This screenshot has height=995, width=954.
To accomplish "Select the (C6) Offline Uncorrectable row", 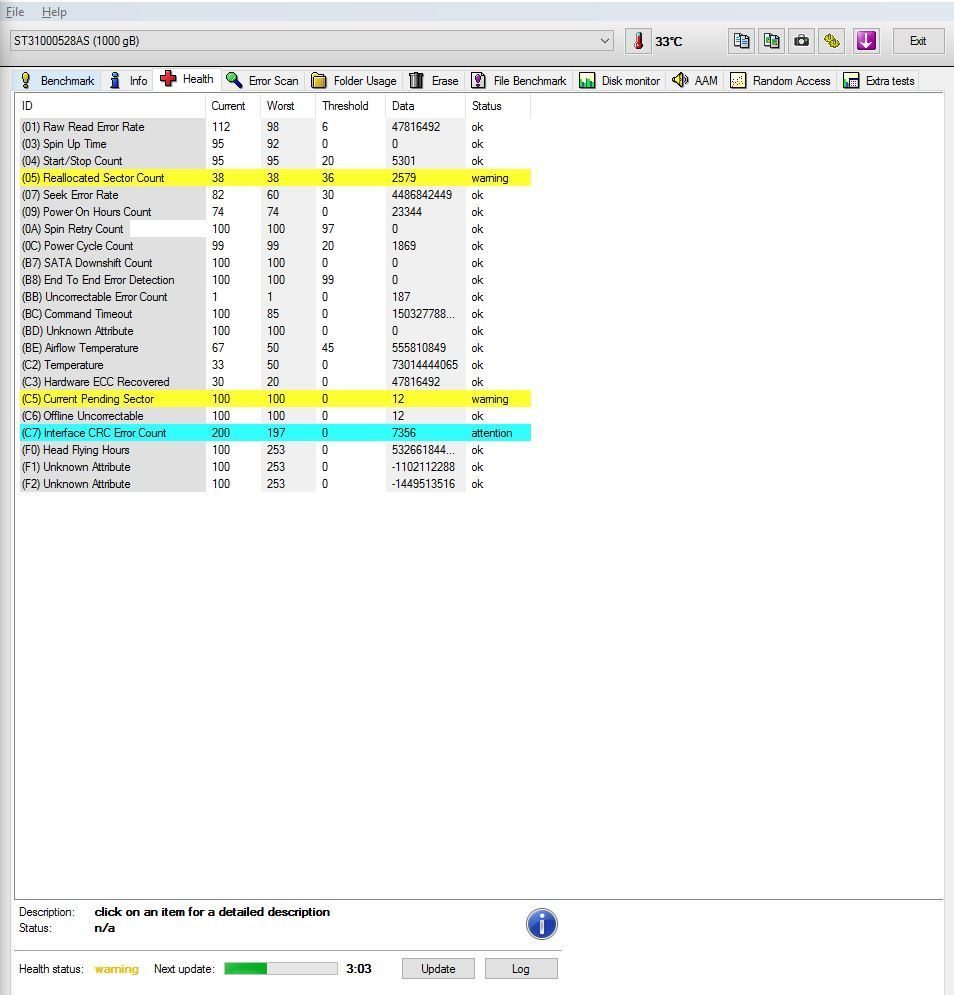I will pyautogui.click(x=275, y=416).
